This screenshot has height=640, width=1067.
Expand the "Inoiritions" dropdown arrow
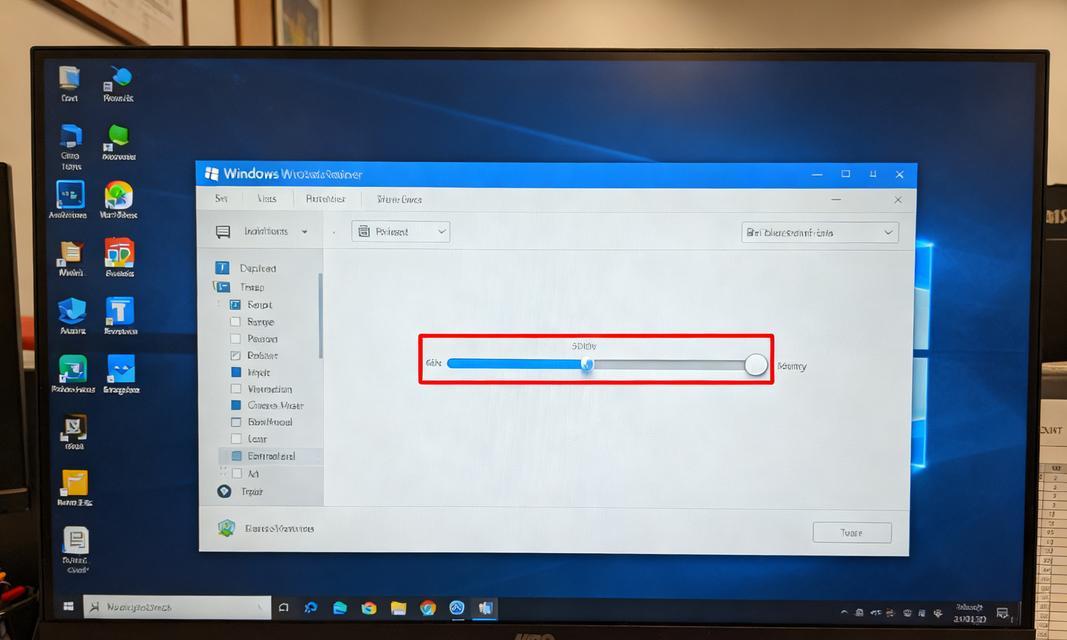(305, 232)
